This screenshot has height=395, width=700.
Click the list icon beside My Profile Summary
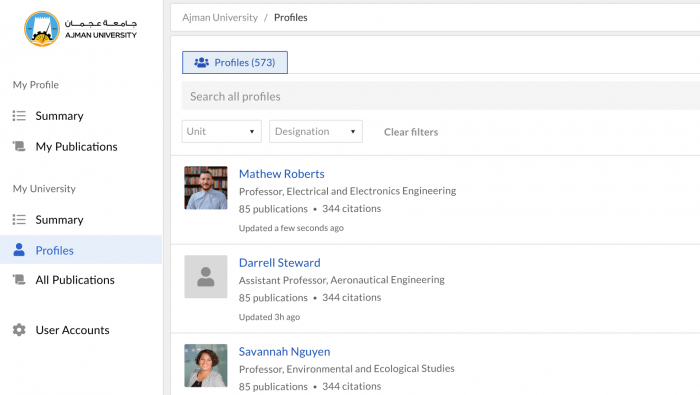[19, 116]
